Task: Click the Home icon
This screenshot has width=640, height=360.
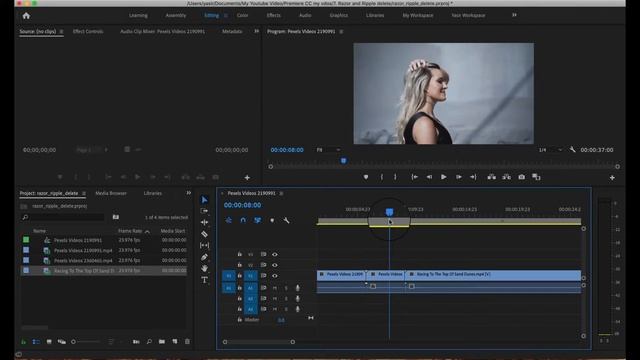Action: point(27,16)
